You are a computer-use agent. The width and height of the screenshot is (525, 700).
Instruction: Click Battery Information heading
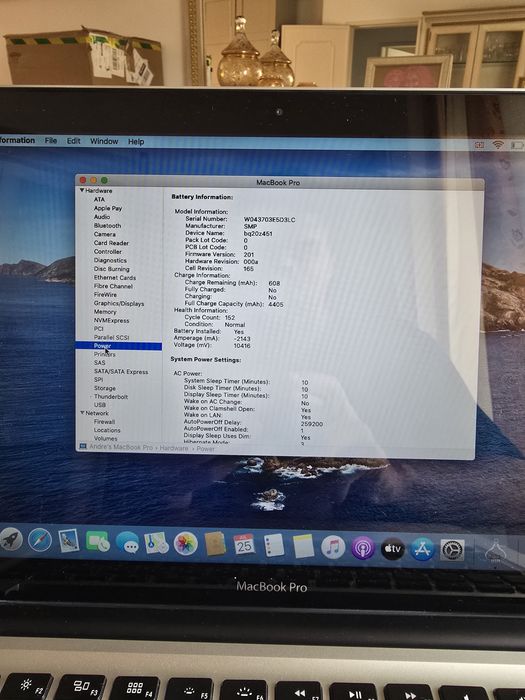coord(202,197)
